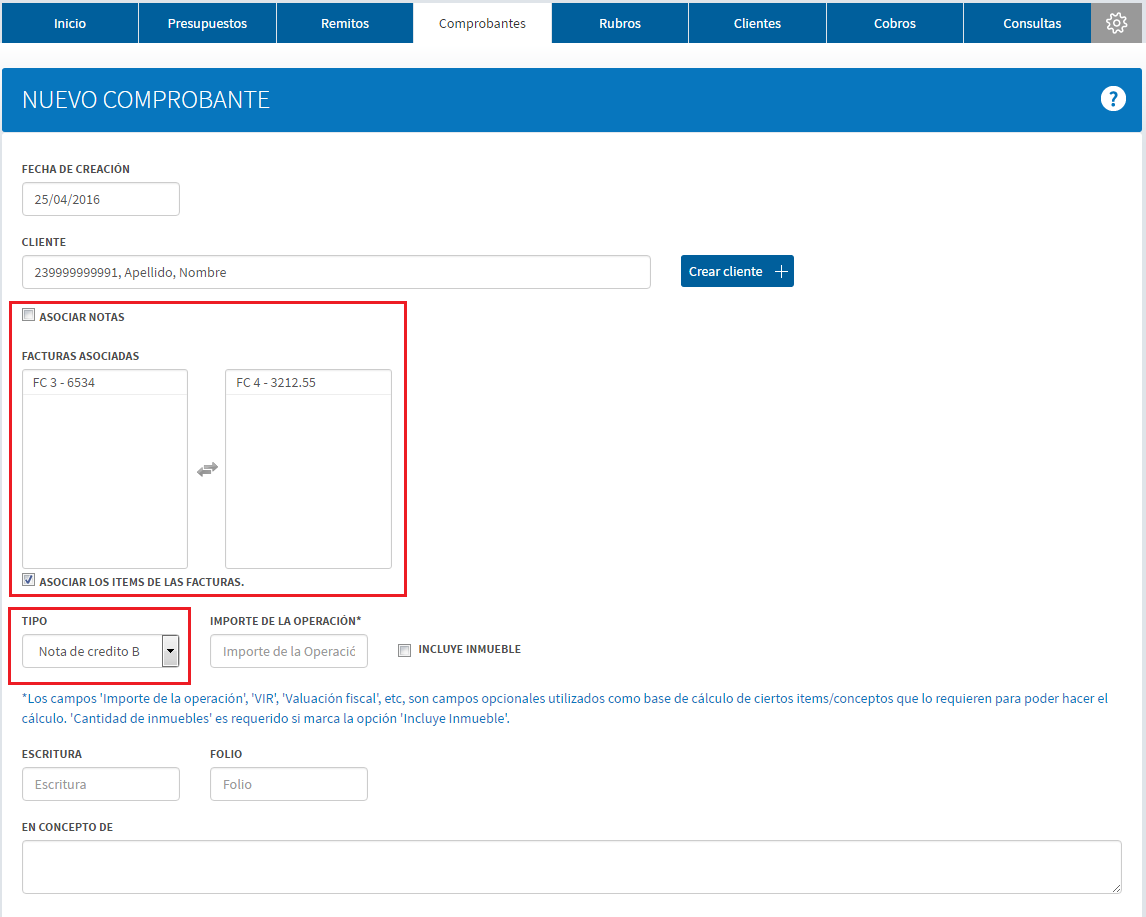Open the Tipo dropdown arrow
The image size is (1146, 917).
(170, 651)
